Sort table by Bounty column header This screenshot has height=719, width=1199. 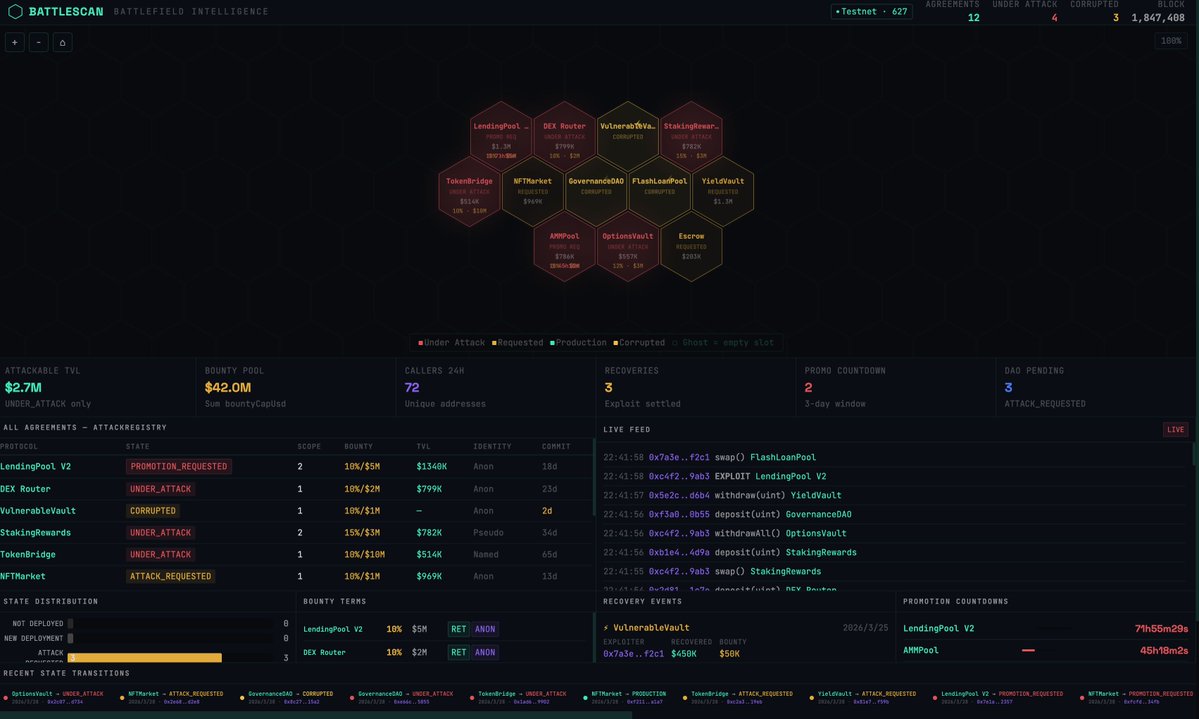click(359, 447)
